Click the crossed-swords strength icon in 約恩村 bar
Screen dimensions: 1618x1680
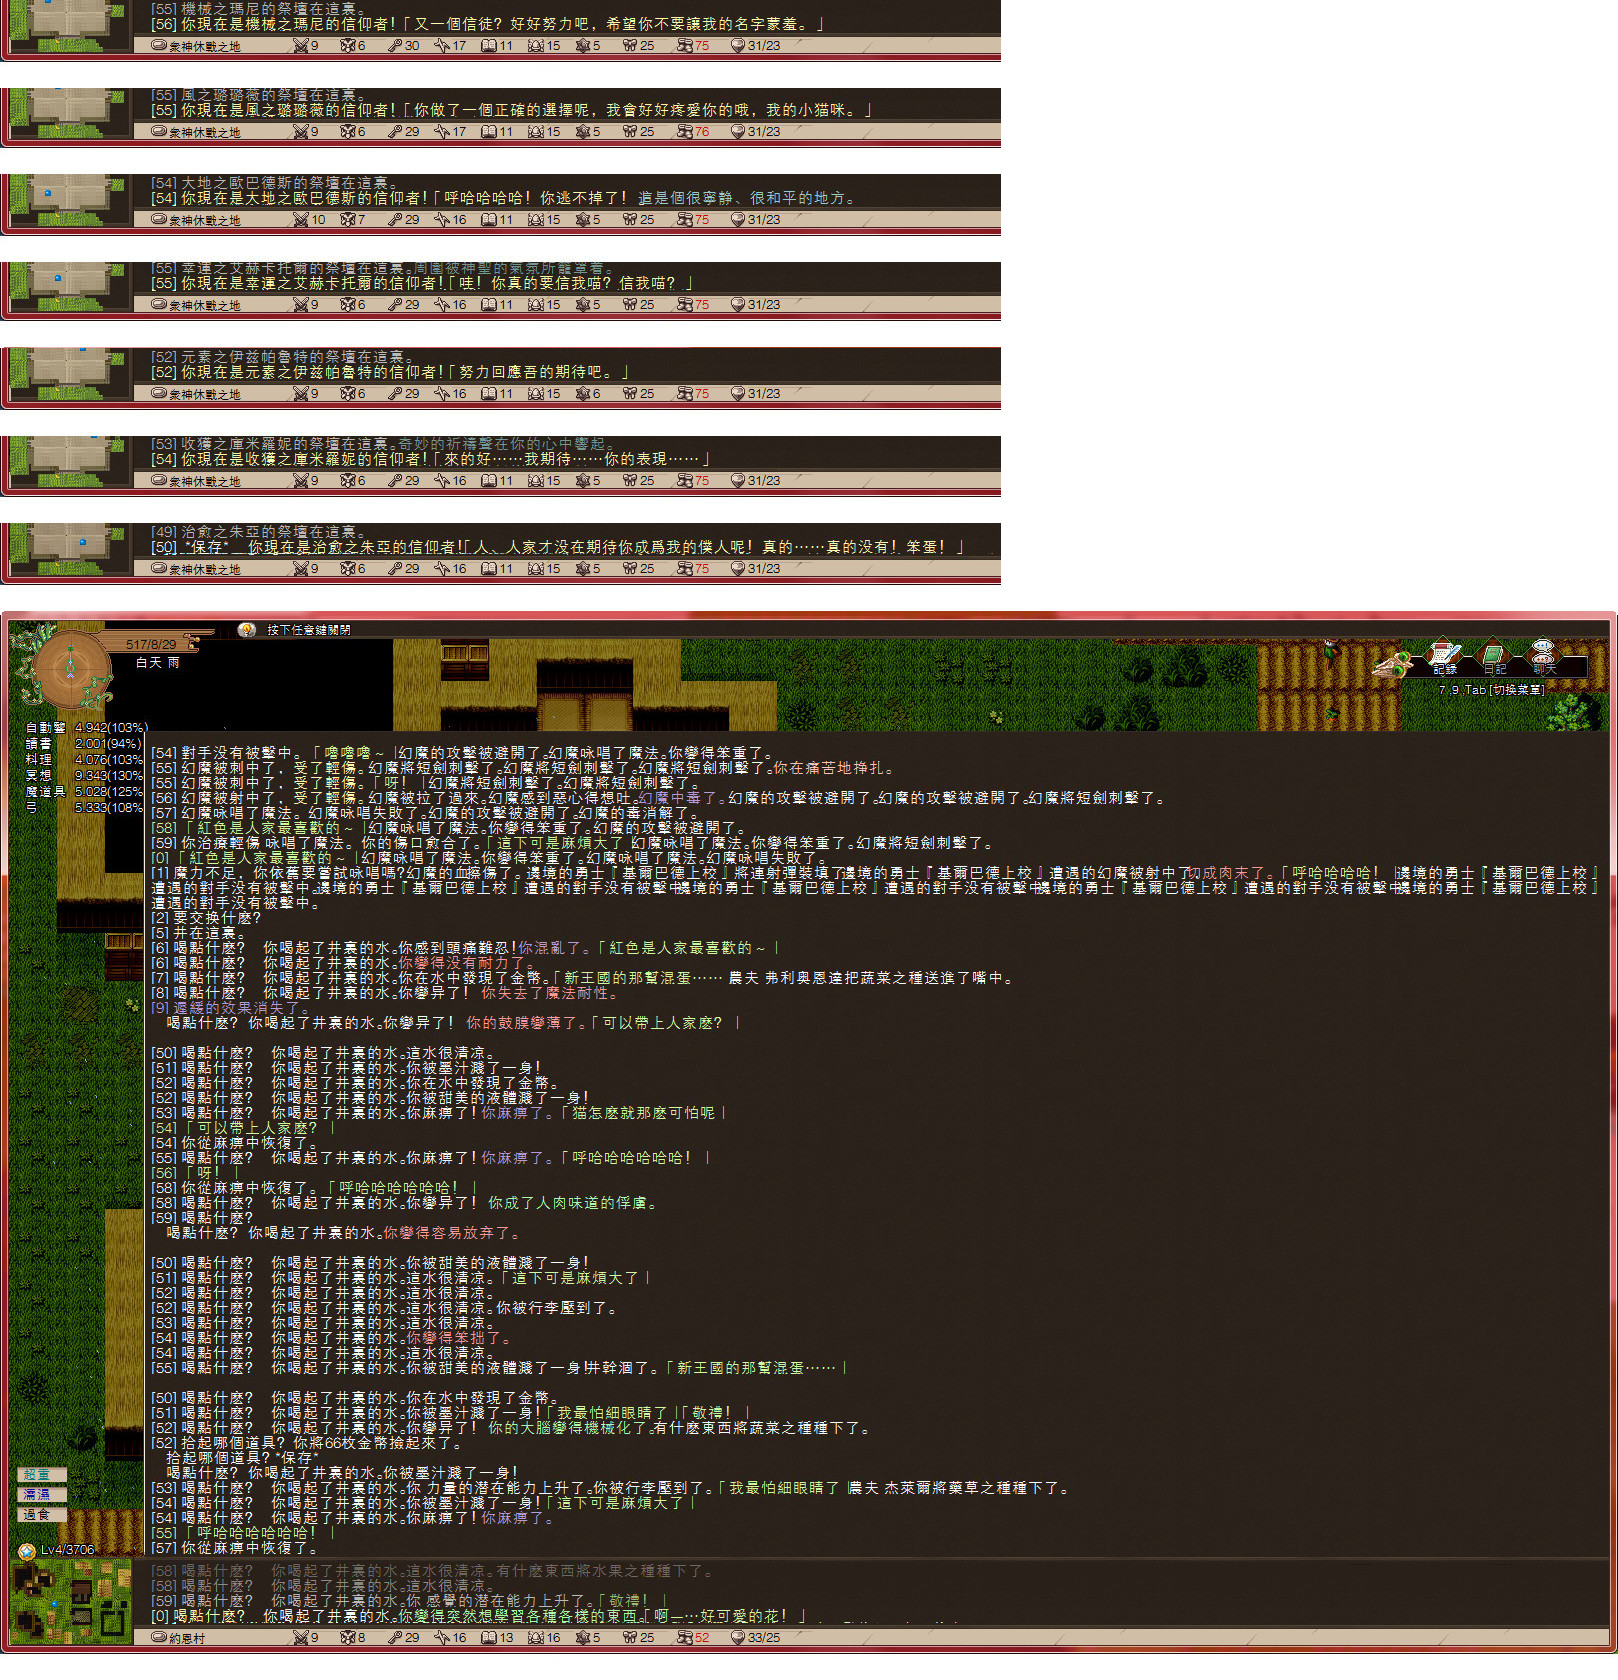[300, 1637]
